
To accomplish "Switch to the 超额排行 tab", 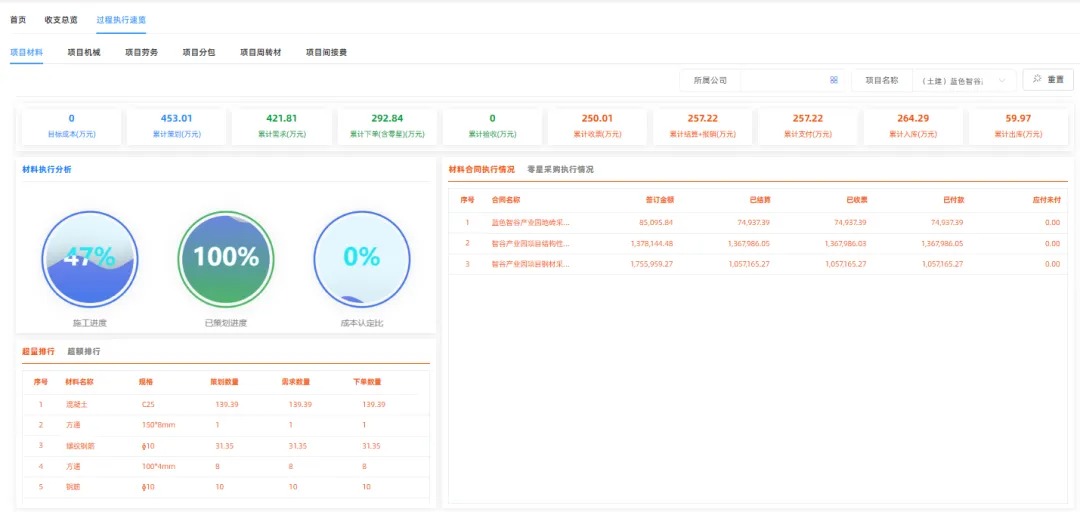I will [84, 351].
